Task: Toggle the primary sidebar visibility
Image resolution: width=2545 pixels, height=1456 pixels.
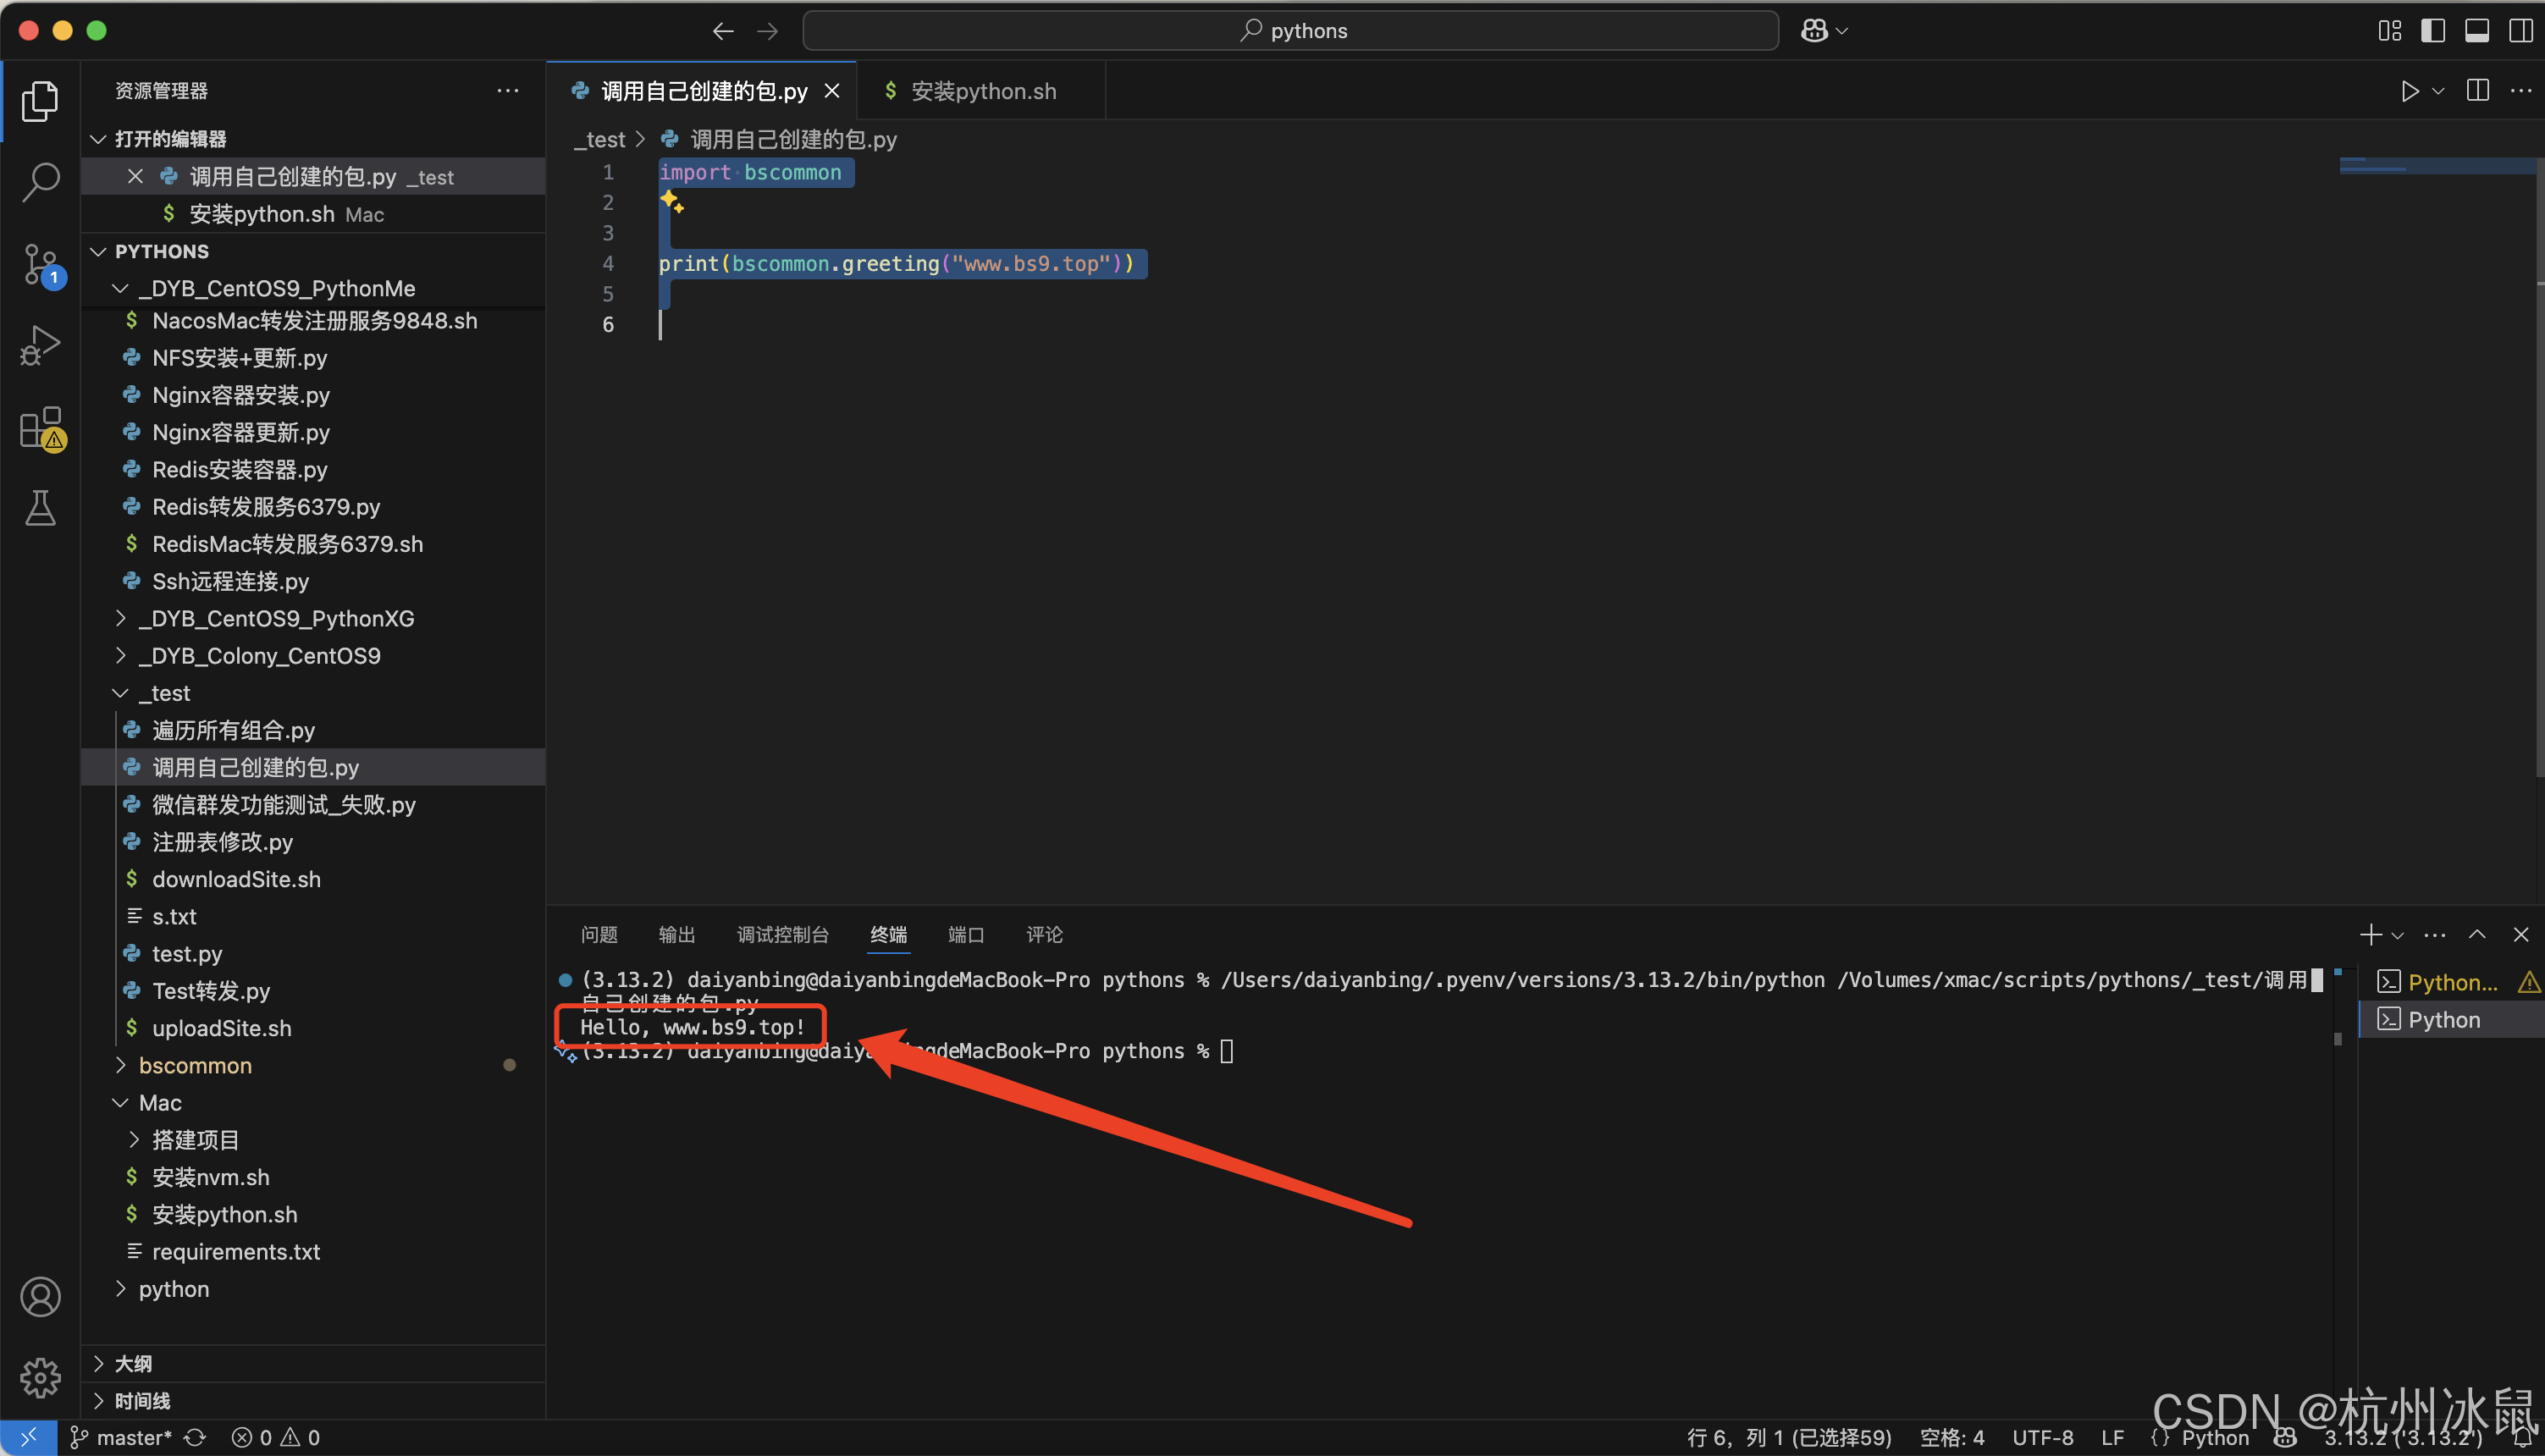Action: [x=2432, y=30]
